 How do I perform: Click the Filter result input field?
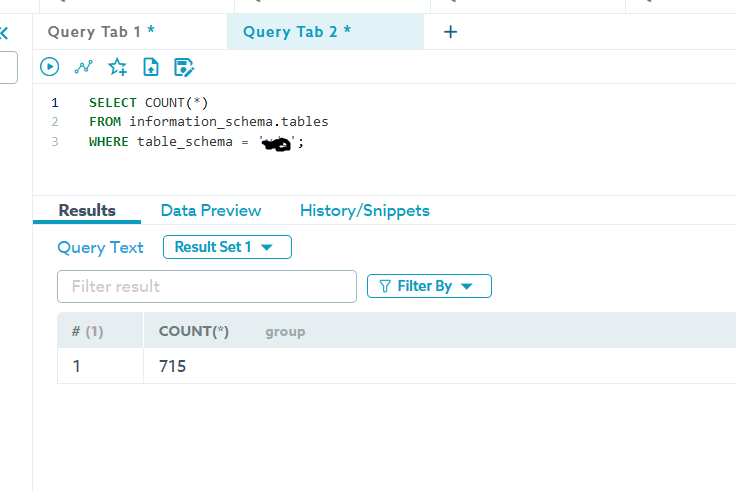coord(207,286)
